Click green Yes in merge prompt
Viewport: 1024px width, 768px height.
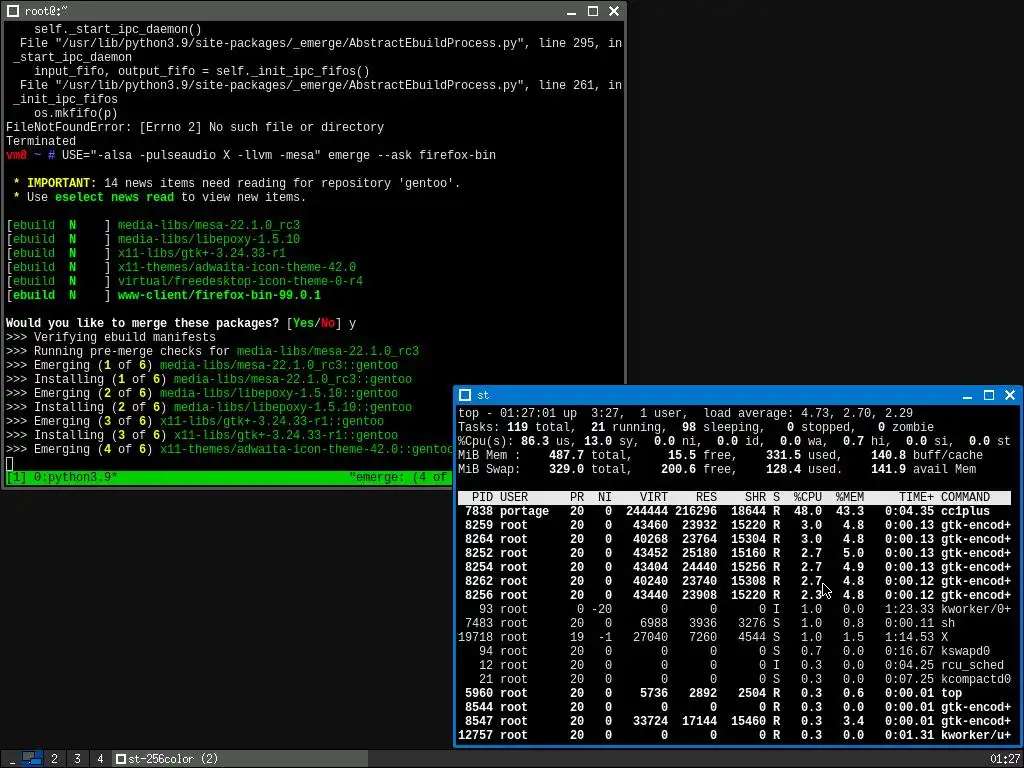tap(303, 323)
